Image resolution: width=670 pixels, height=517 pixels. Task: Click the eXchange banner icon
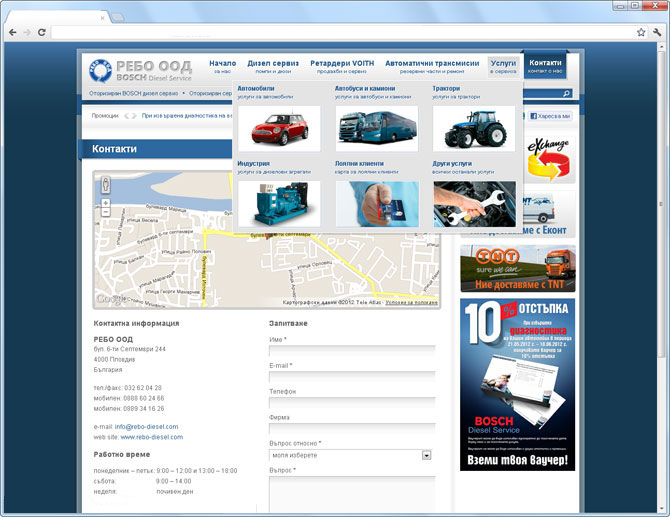(x=549, y=160)
